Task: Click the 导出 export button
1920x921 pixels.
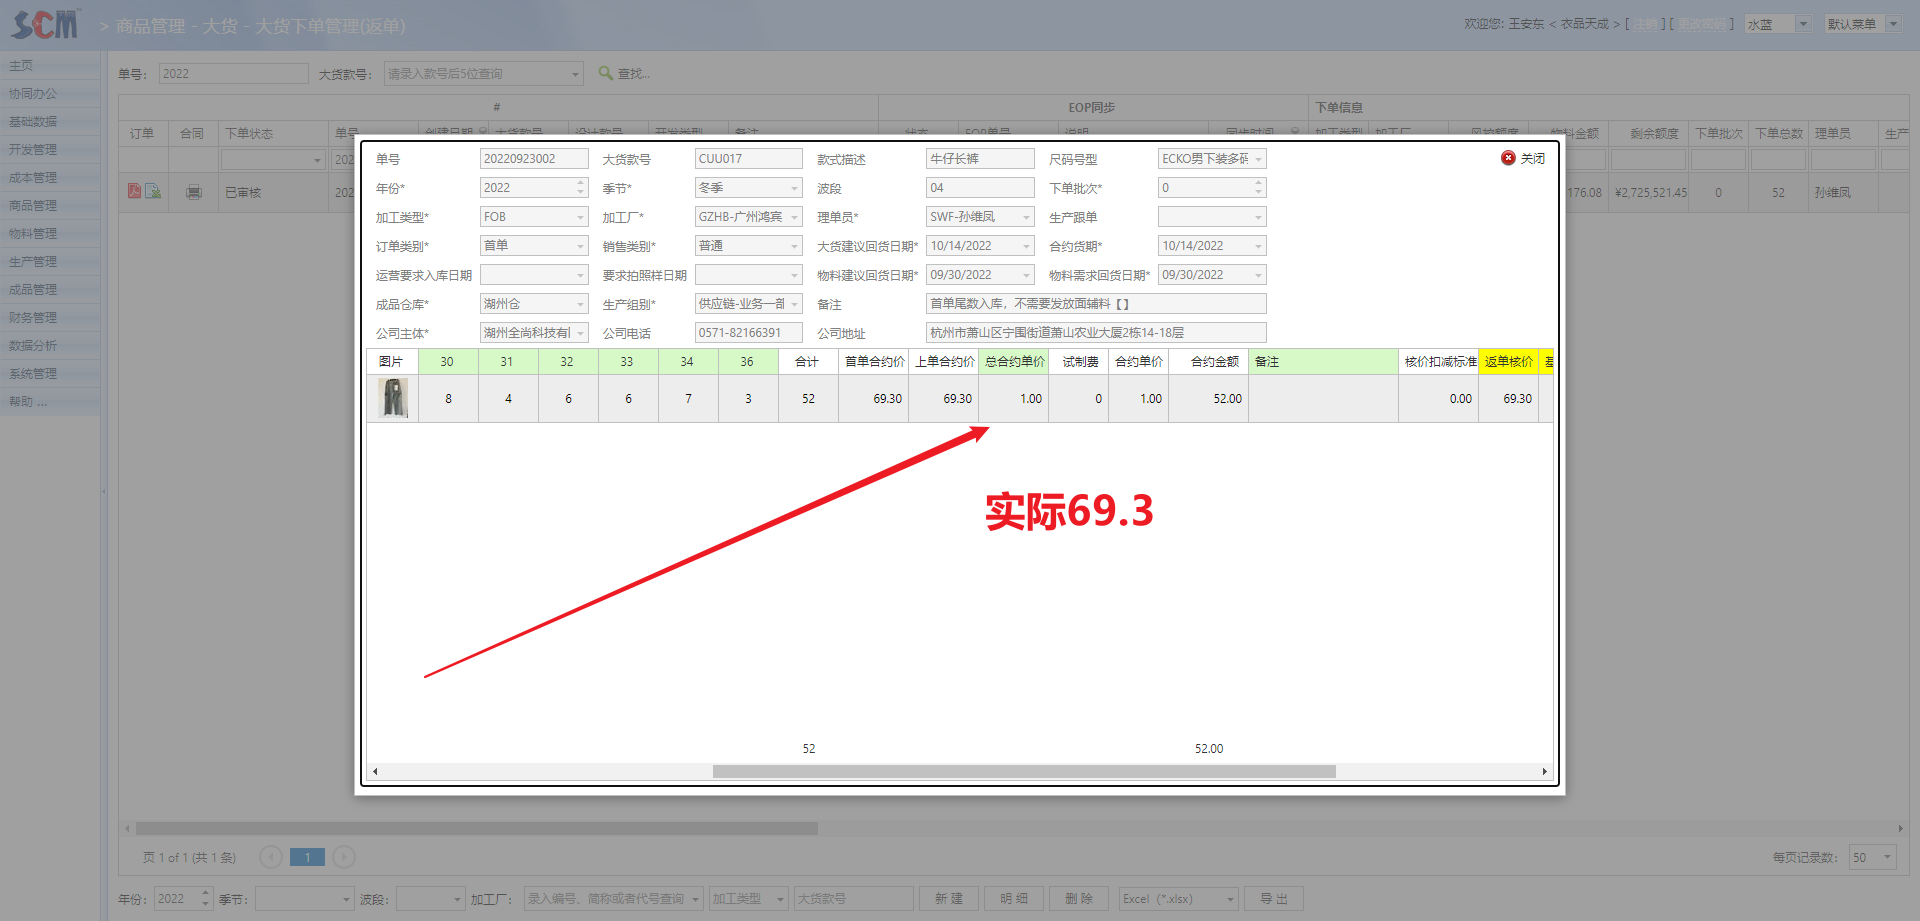Action: pos(1273,899)
